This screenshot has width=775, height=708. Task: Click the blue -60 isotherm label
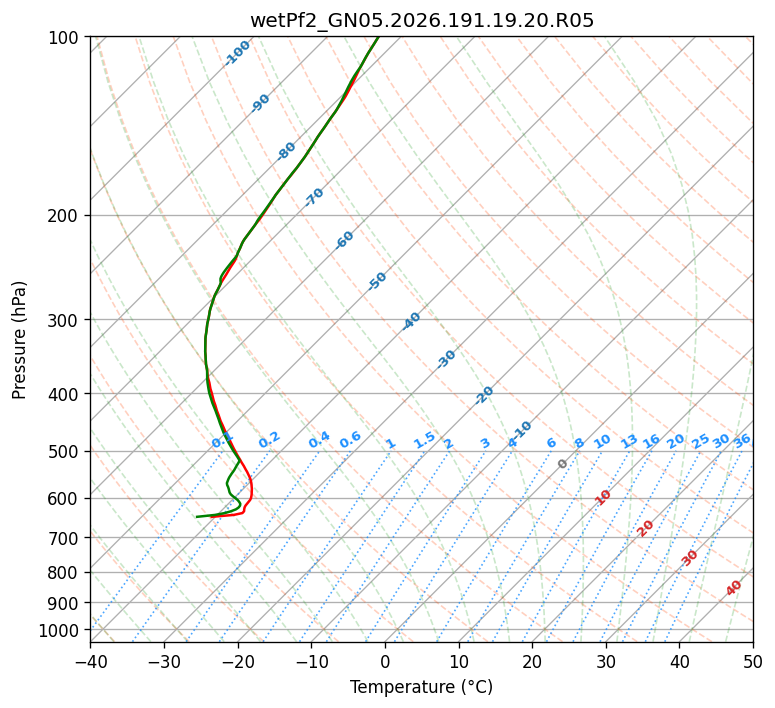[344, 240]
